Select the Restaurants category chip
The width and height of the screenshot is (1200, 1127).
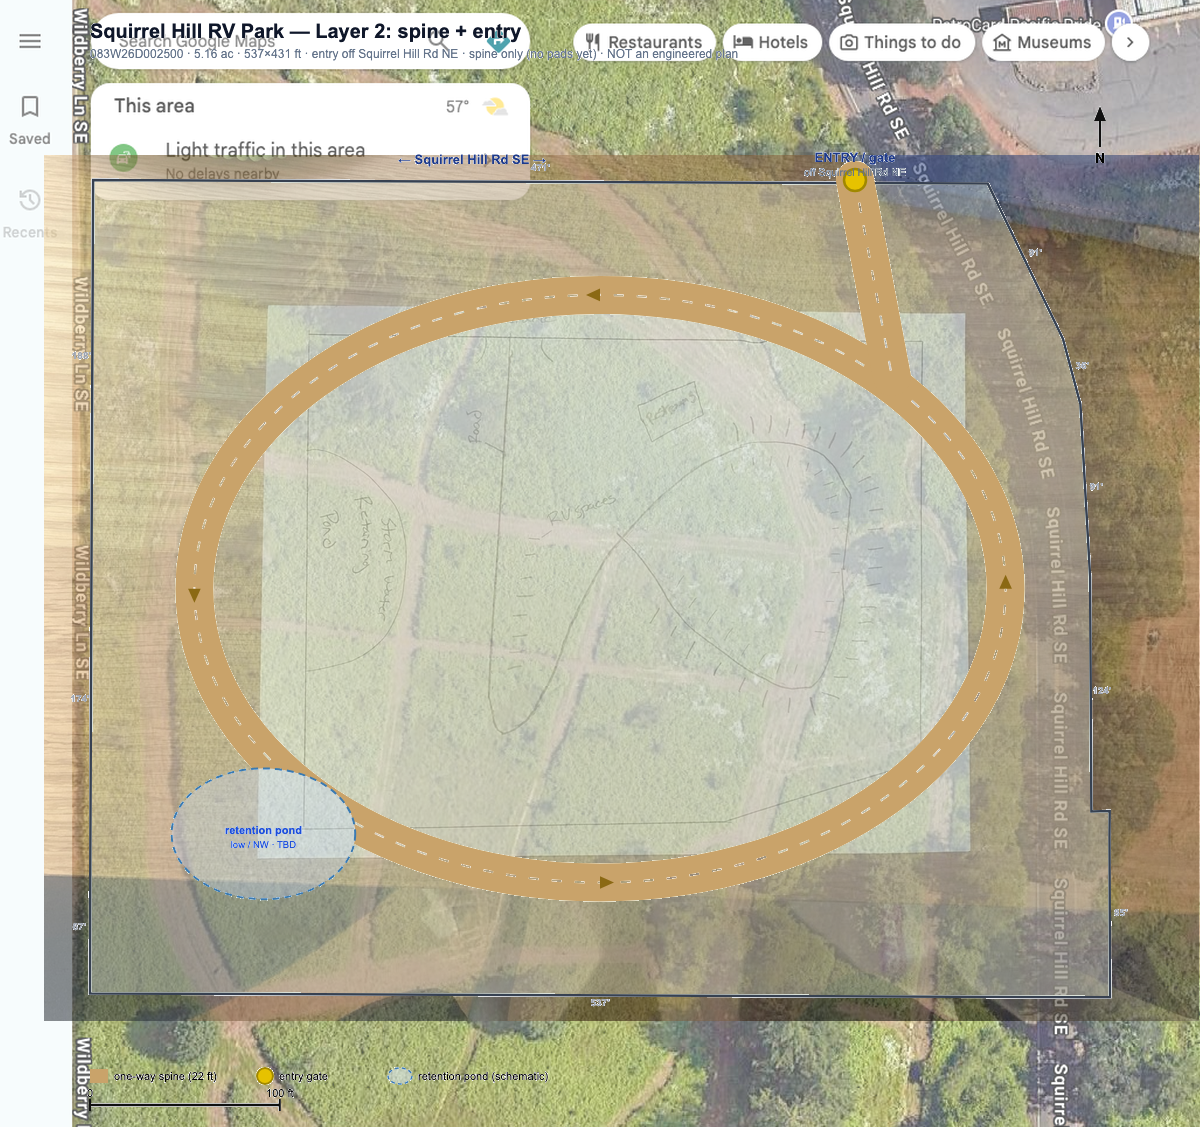coord(644,42)
